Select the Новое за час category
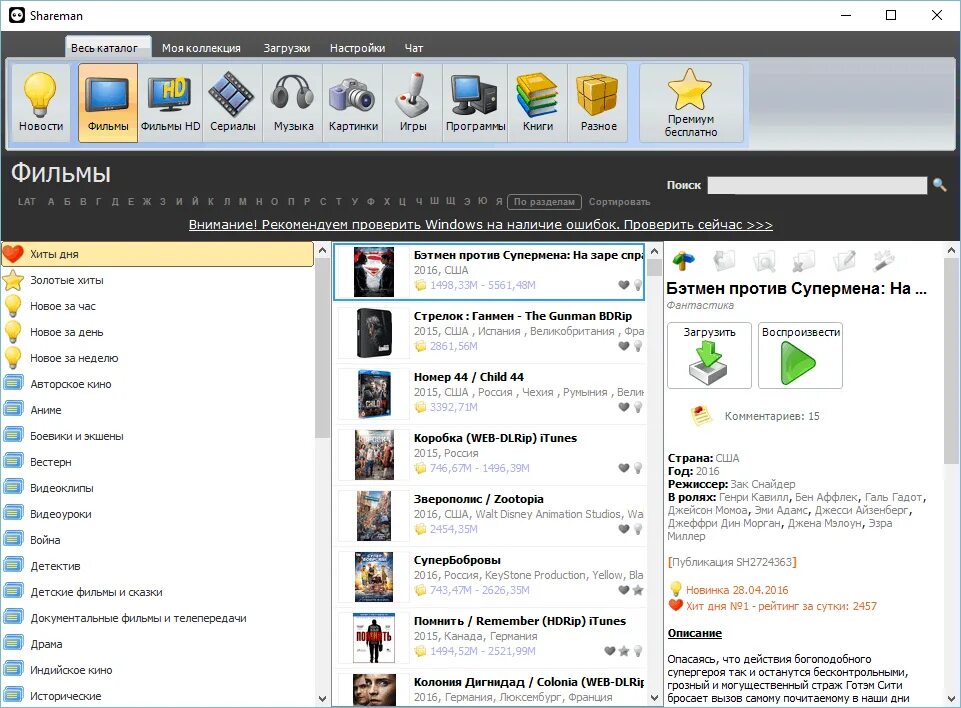Screen dimensions: 961x708 point(158,306)
